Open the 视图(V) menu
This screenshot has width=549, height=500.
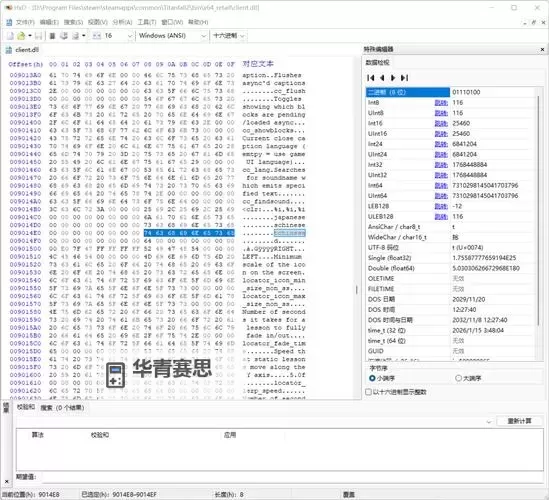(98, 22)
